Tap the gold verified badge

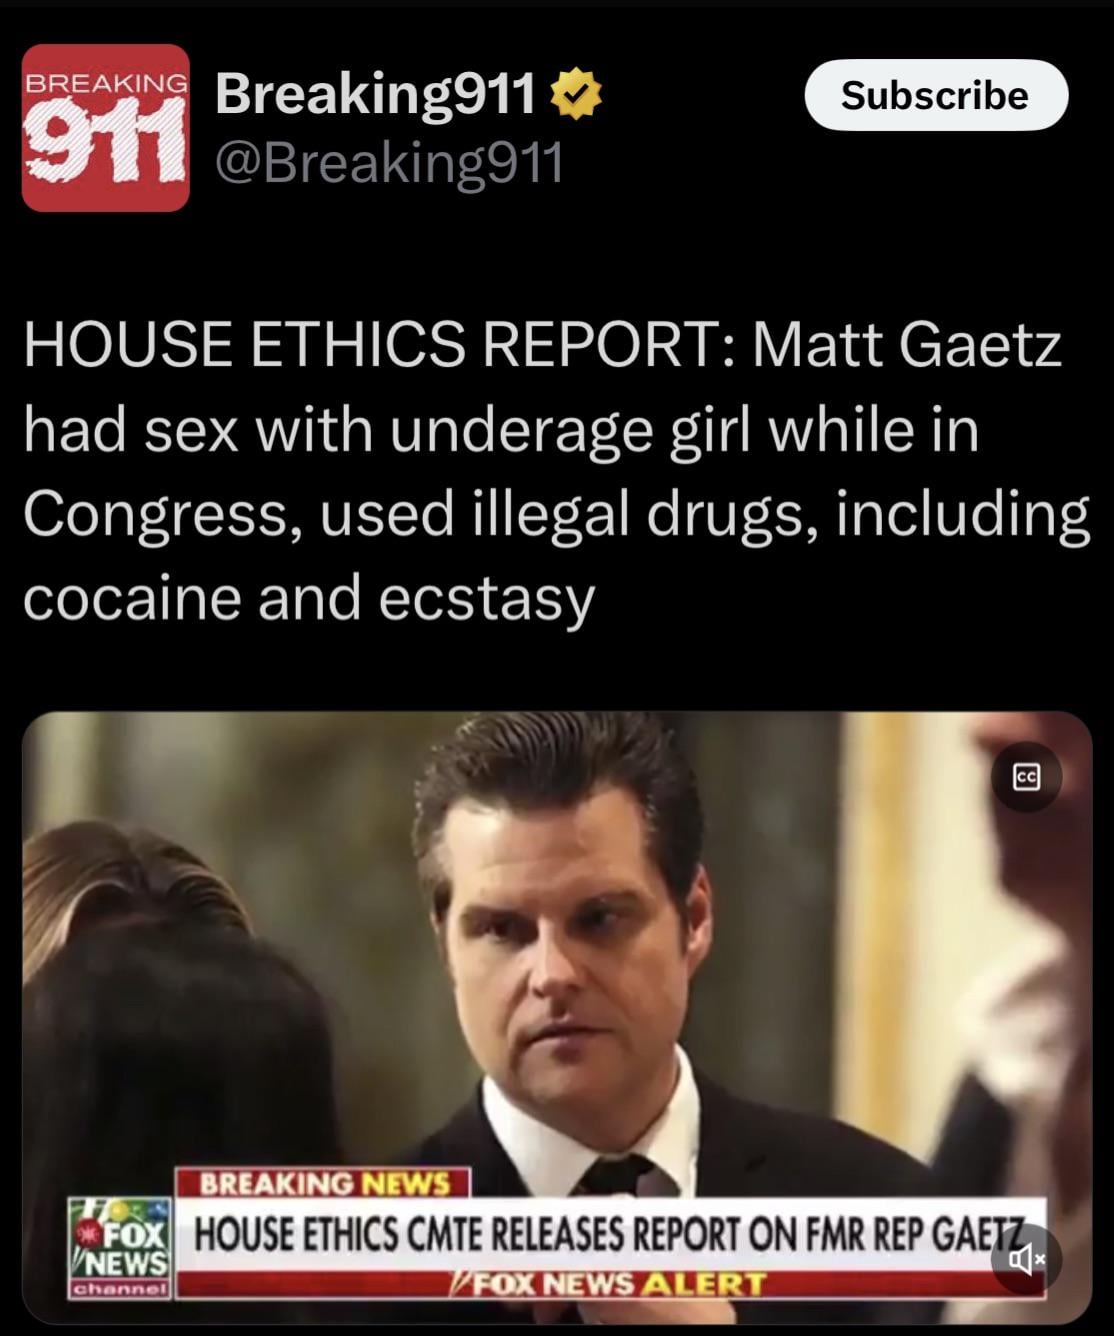pos(577,96)
